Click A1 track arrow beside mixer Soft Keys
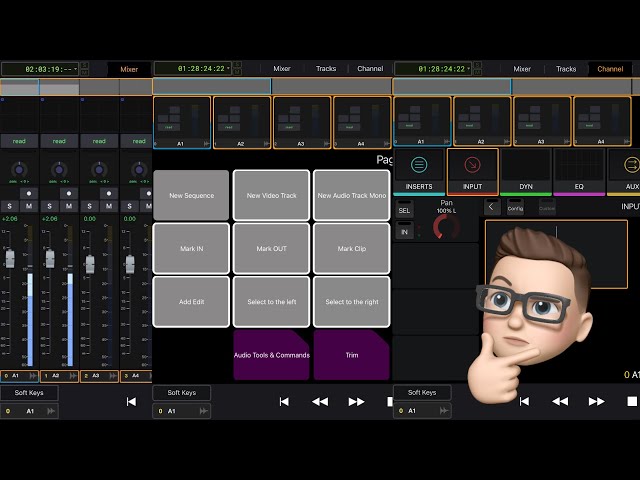 [x=51, y=411]
